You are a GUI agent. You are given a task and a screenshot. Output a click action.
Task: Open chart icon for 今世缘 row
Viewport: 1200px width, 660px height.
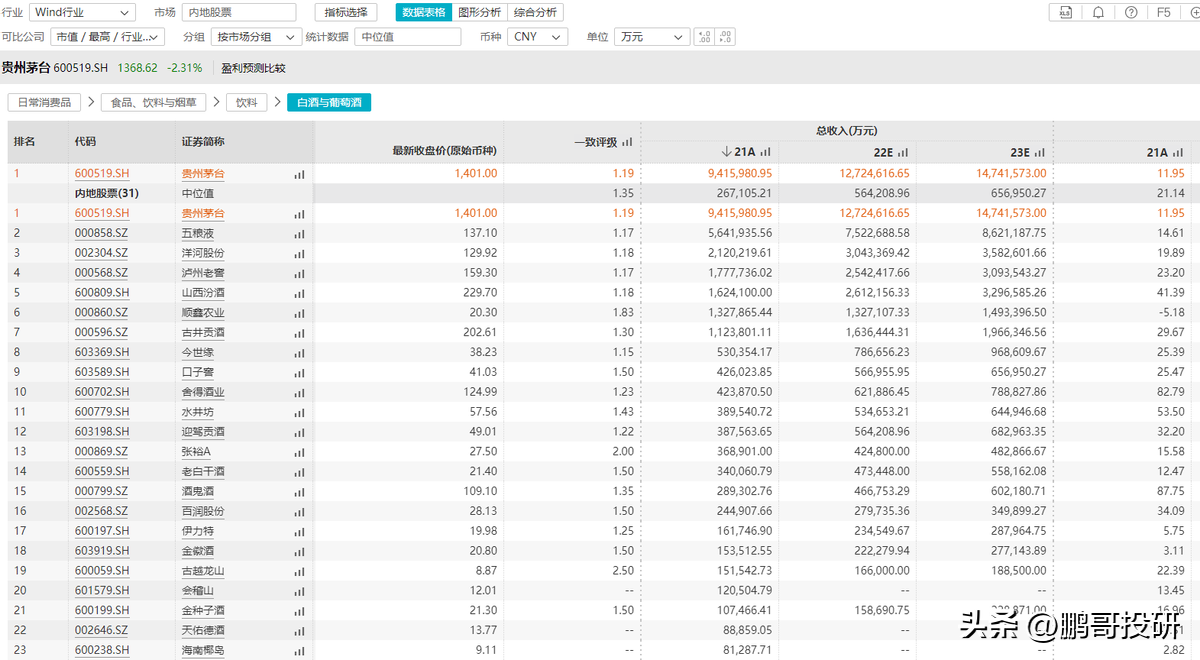pos(299,352)
